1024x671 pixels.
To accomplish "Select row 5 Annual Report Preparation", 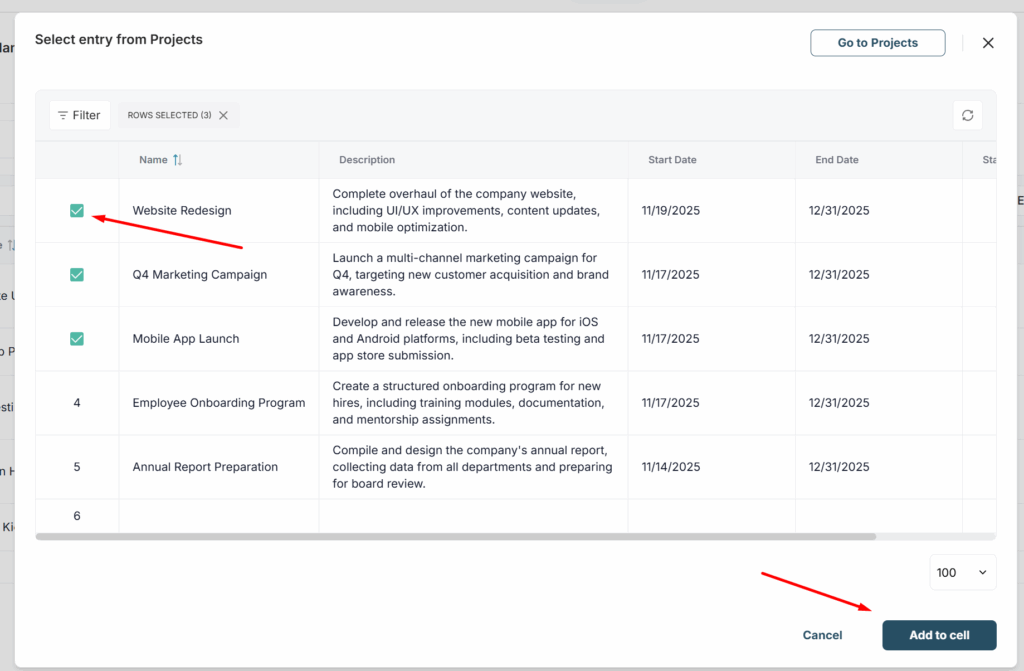I will pyautogui.click(x=77, y=467).
